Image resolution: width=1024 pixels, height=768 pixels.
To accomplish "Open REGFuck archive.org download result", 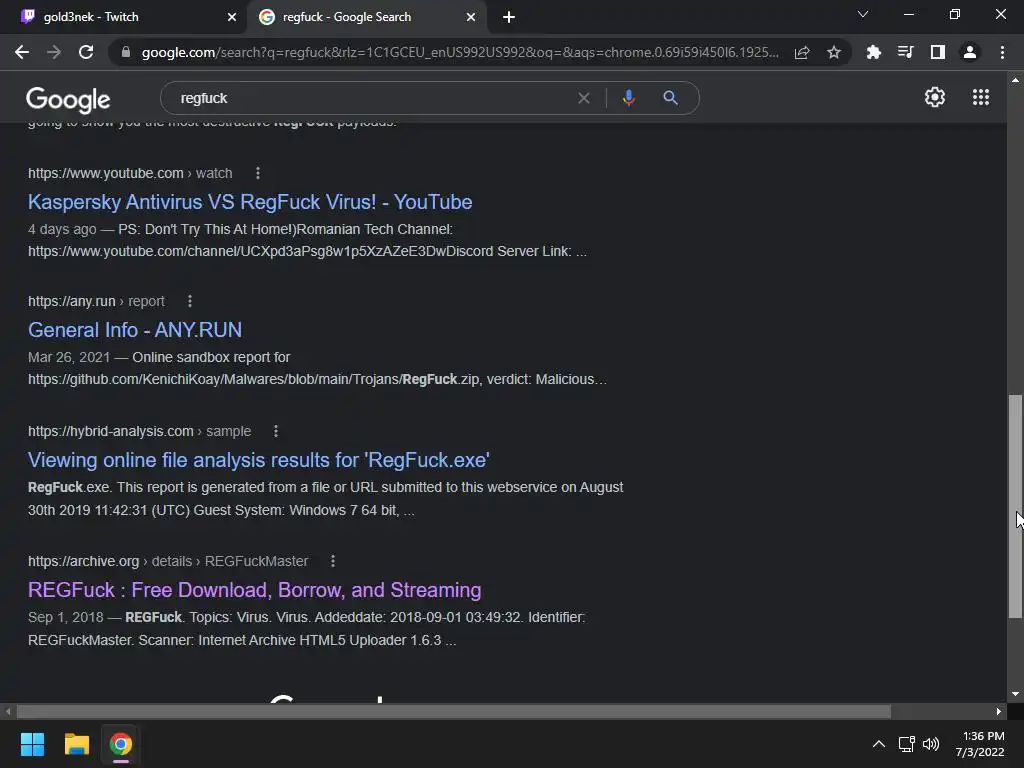I will coord(255,590).
